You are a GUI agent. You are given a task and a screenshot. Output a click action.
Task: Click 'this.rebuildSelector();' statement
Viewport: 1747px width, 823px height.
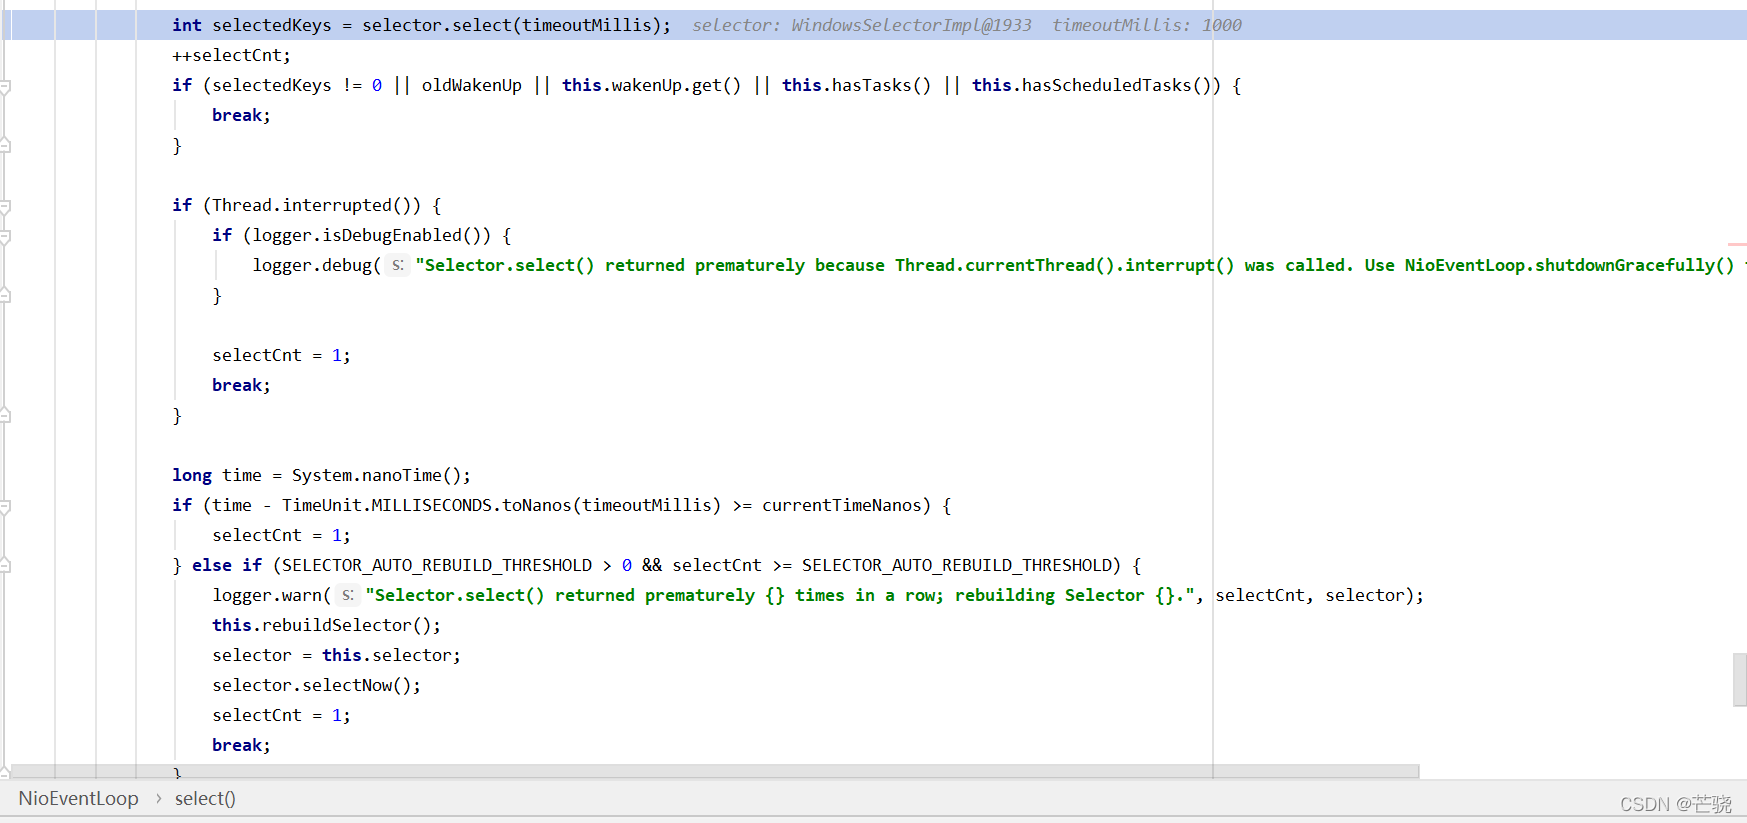326,625
